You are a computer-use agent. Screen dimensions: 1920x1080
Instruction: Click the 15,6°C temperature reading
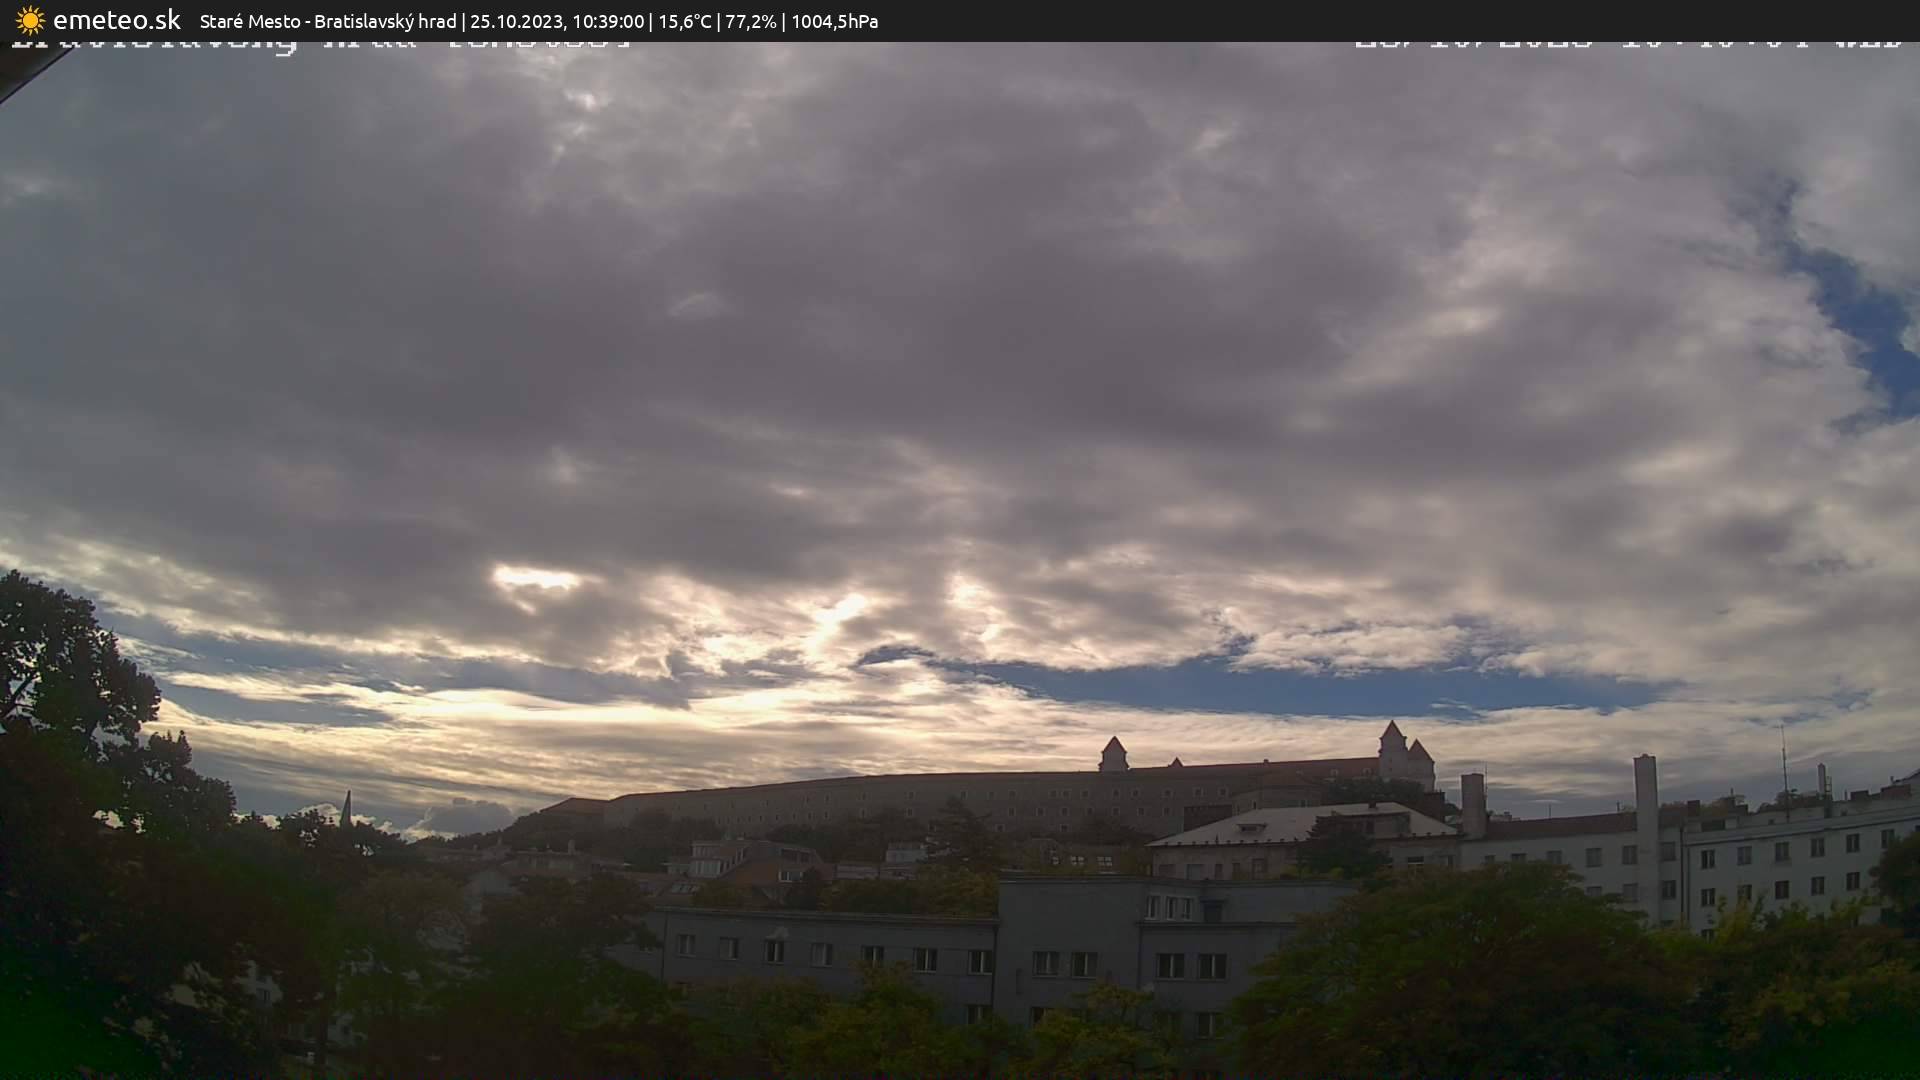684,21
